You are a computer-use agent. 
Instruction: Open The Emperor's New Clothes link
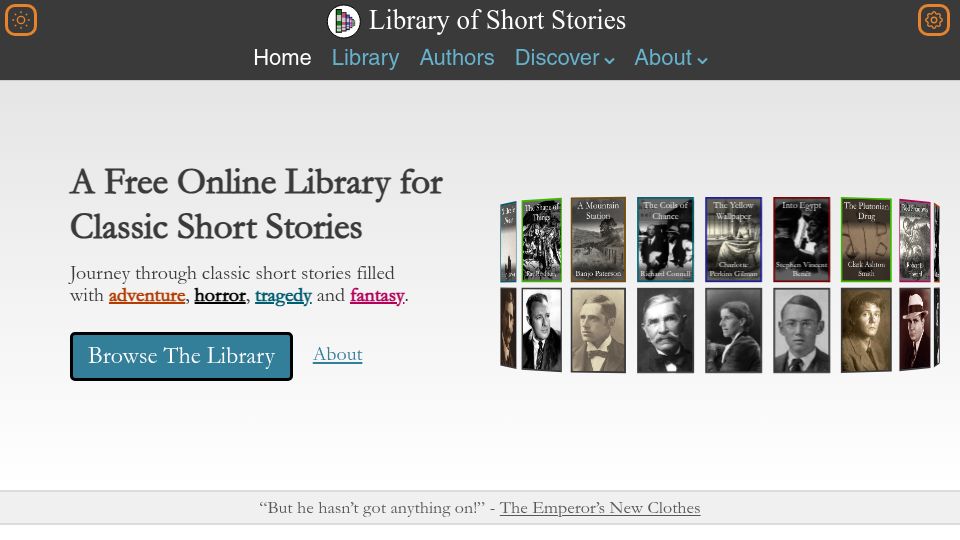[x=600, y=508]
